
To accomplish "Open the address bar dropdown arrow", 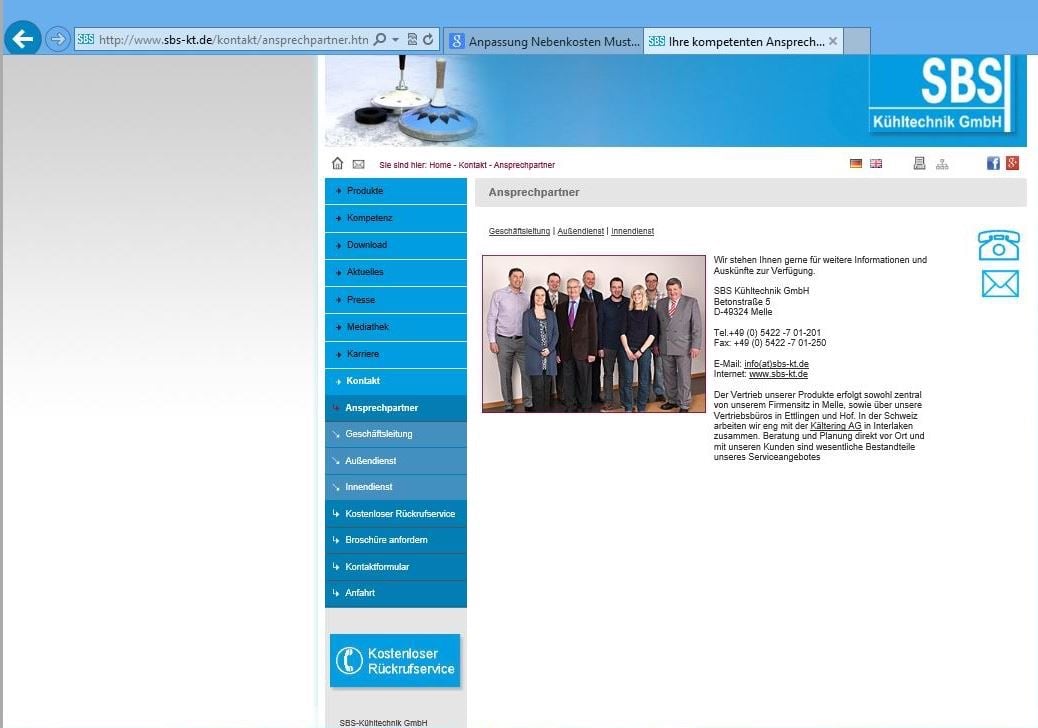I will point(395,40).
